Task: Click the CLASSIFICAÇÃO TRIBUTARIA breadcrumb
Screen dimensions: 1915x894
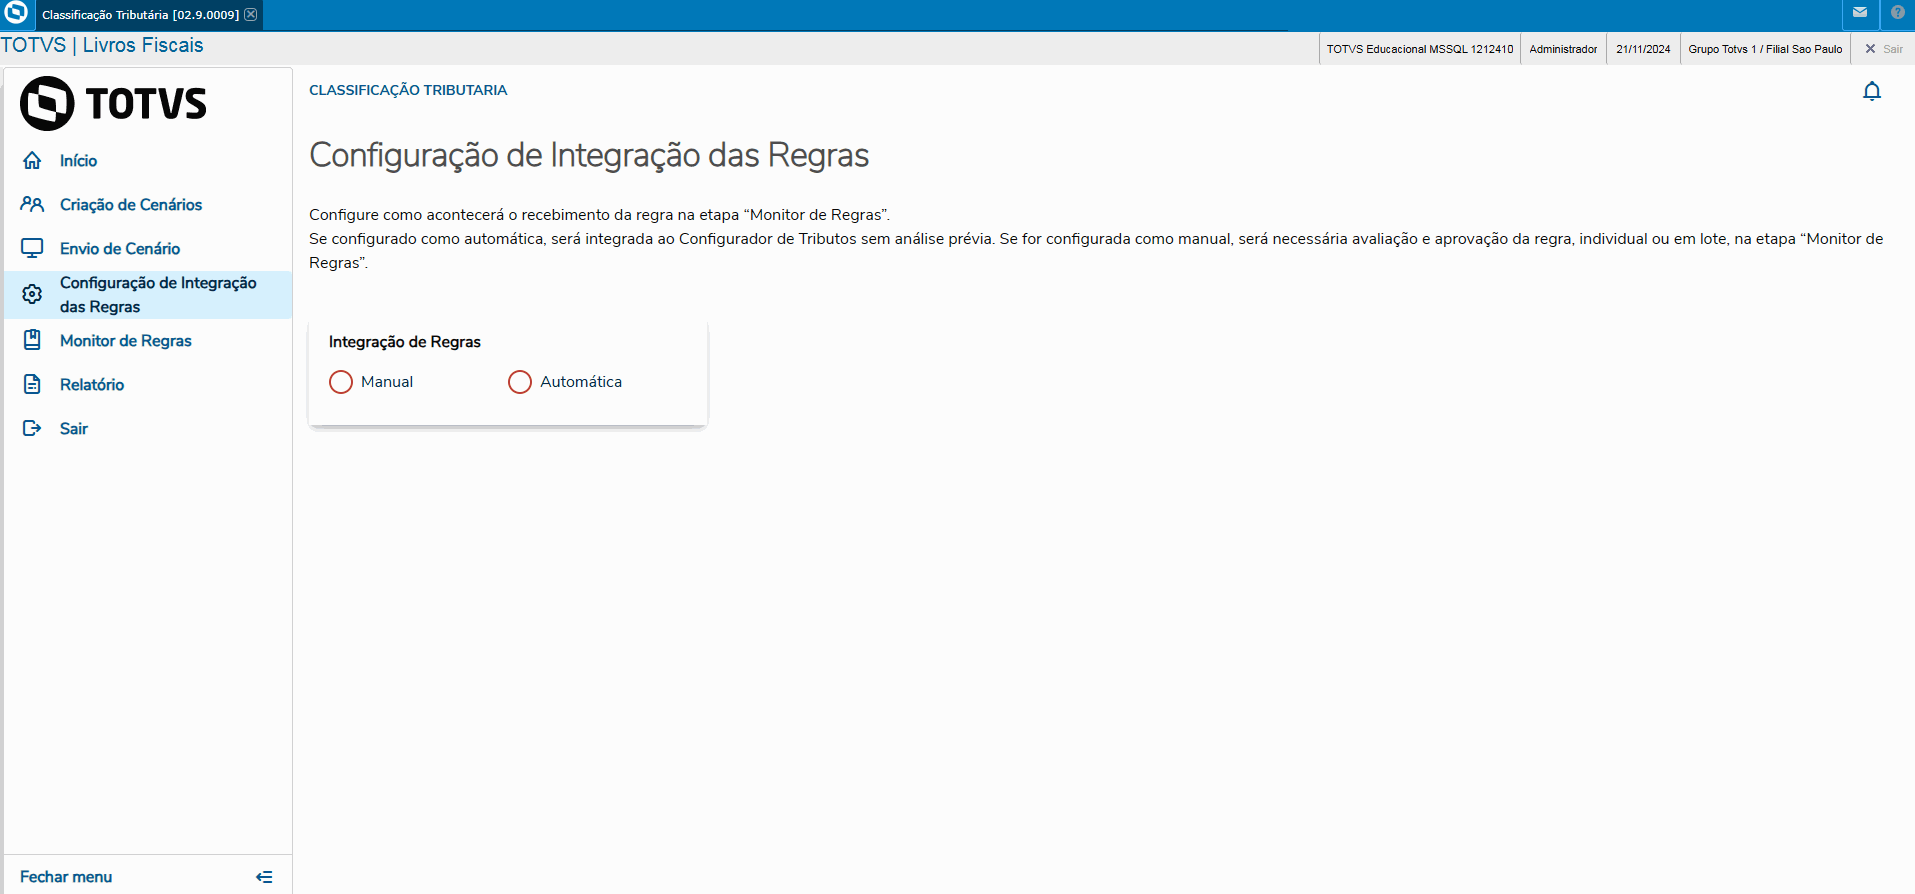Action: [408, 90]
